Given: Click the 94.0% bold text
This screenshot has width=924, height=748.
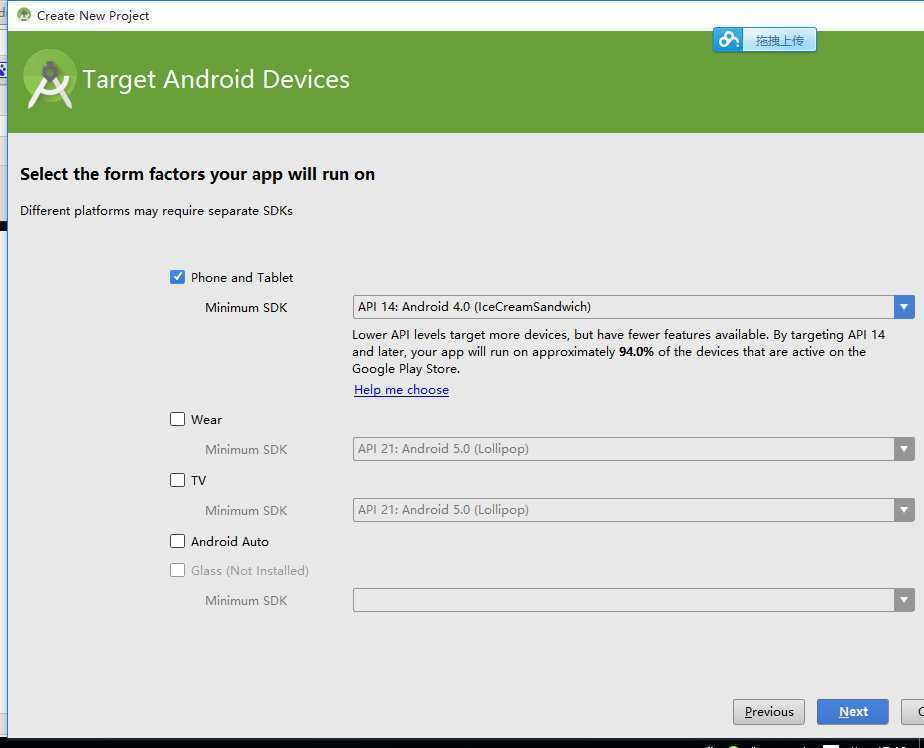Looking at the screenshot, I should click(636, 352).
